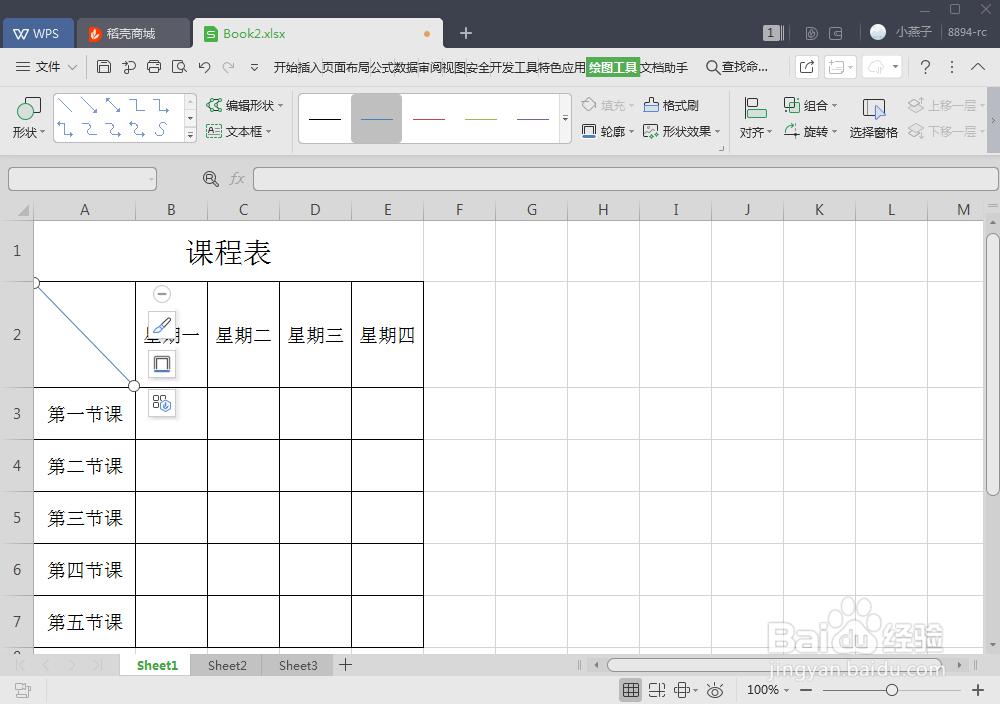Click the WPS home tab

point(38,33)
